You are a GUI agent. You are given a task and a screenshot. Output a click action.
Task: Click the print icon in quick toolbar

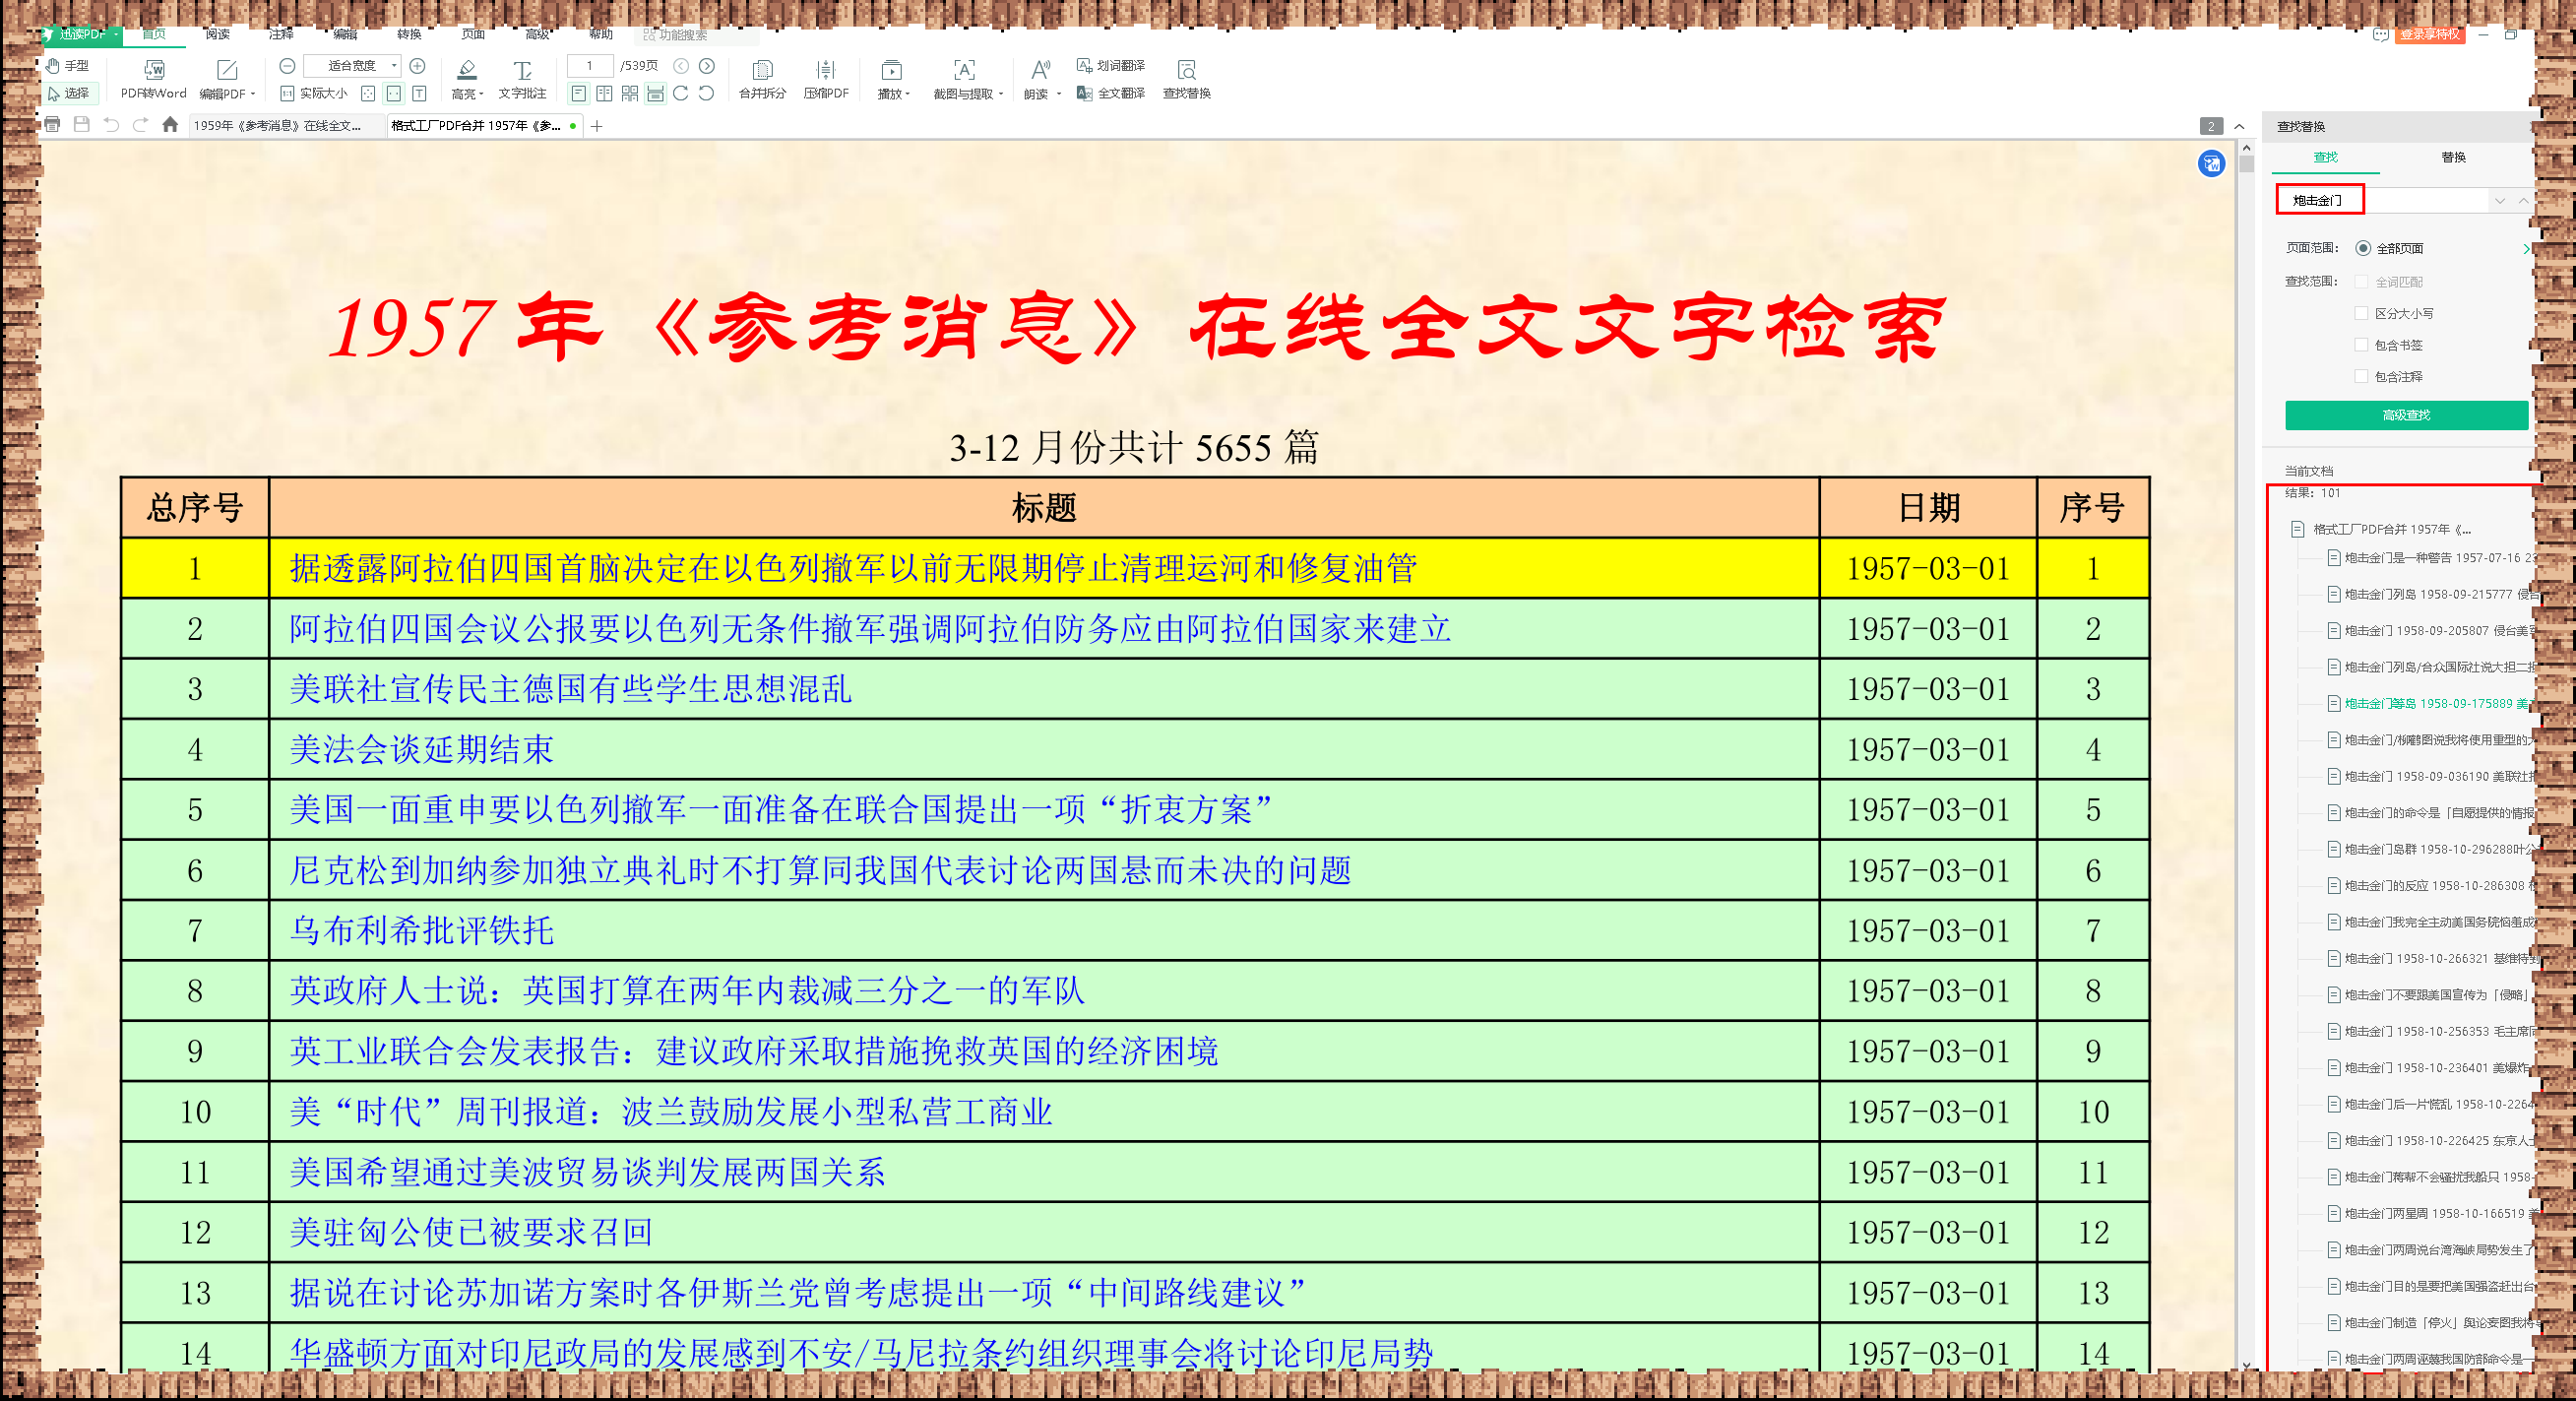[x=53, y=125]
